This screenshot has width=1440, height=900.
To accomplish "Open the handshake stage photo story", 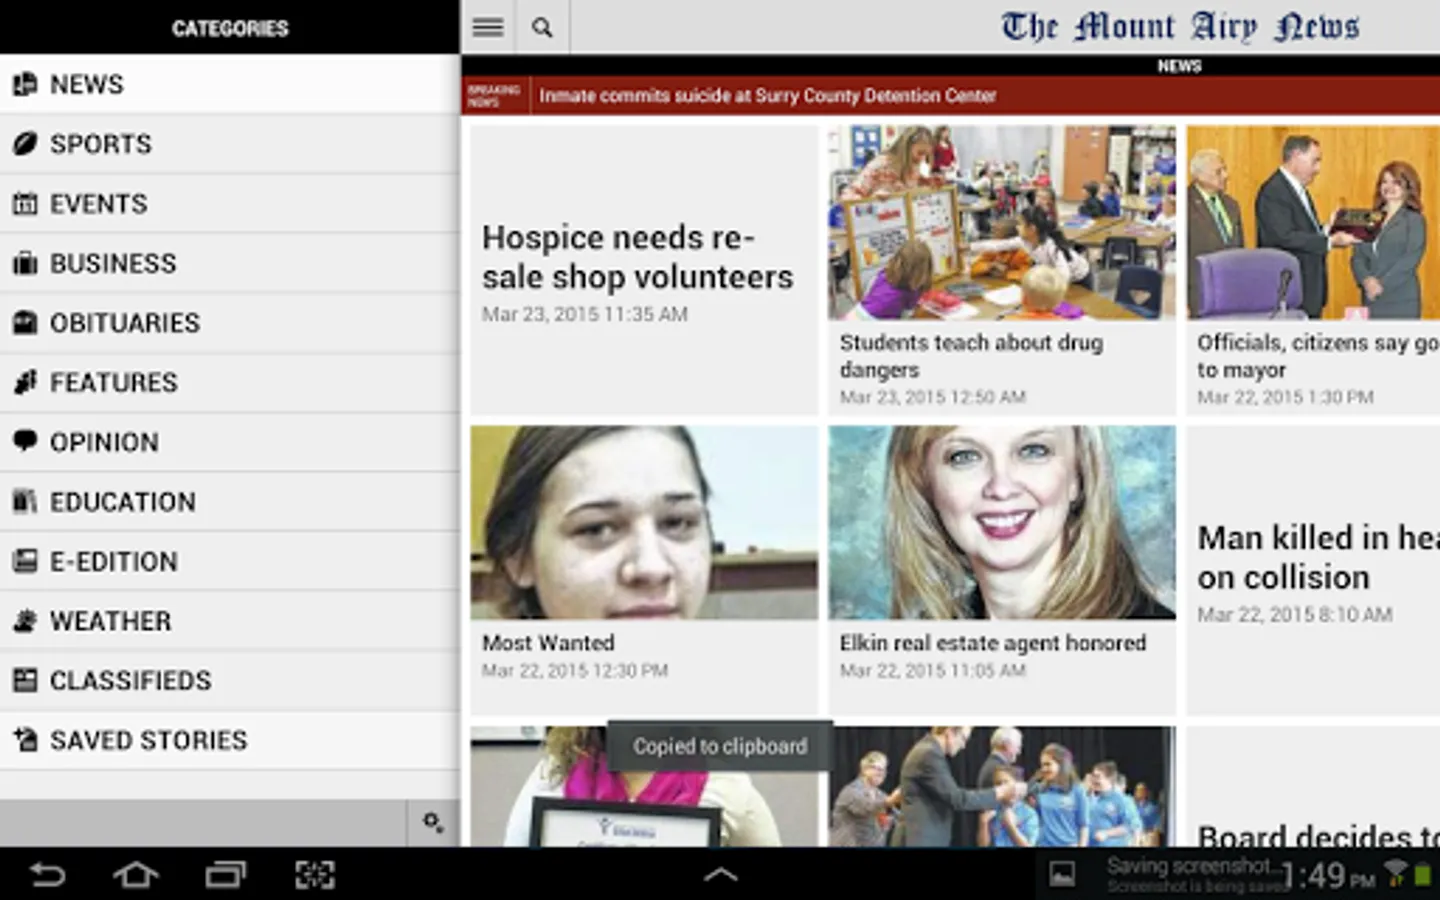I will (x=1002, y=787).
